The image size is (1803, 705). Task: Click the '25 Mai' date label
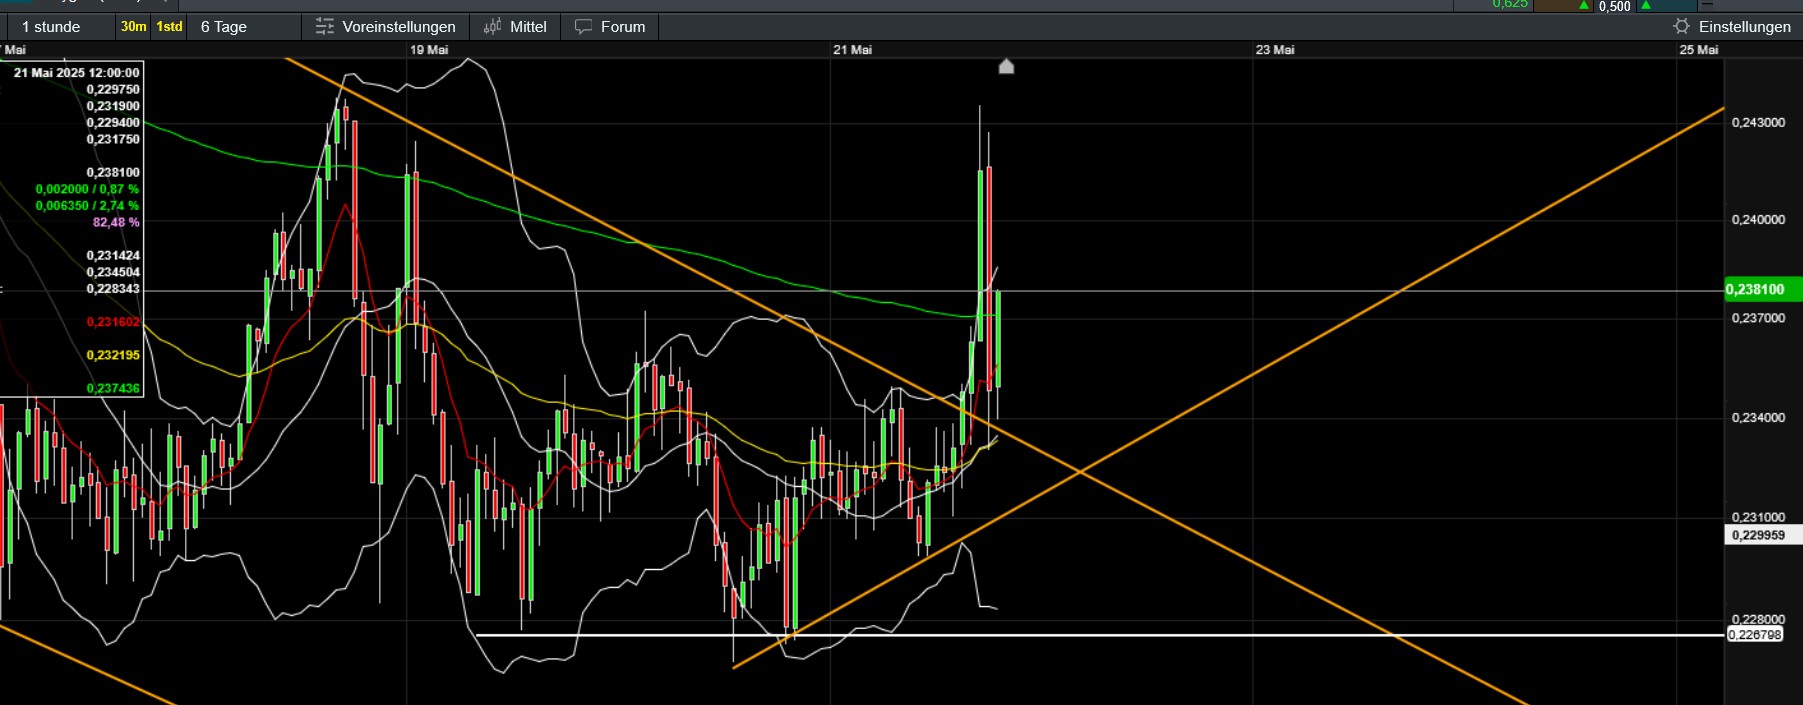[1699, 50]
